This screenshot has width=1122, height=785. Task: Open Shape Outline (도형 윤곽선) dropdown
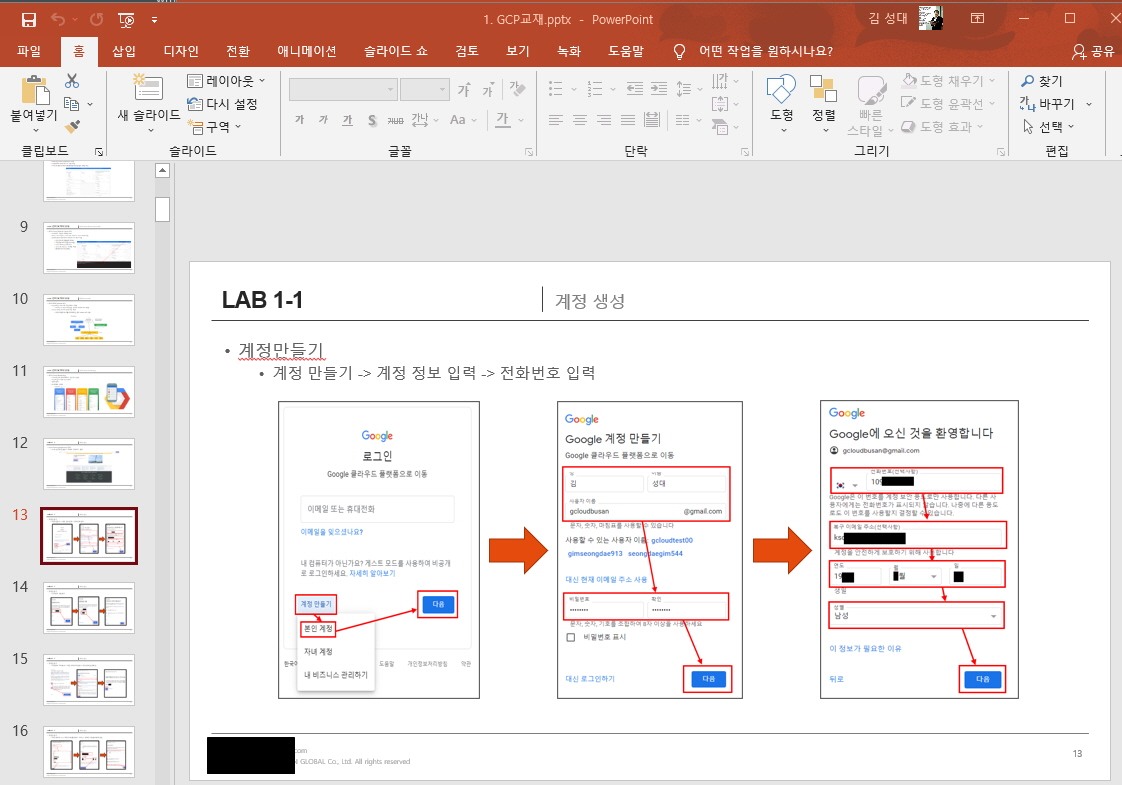tap(948, 104)
